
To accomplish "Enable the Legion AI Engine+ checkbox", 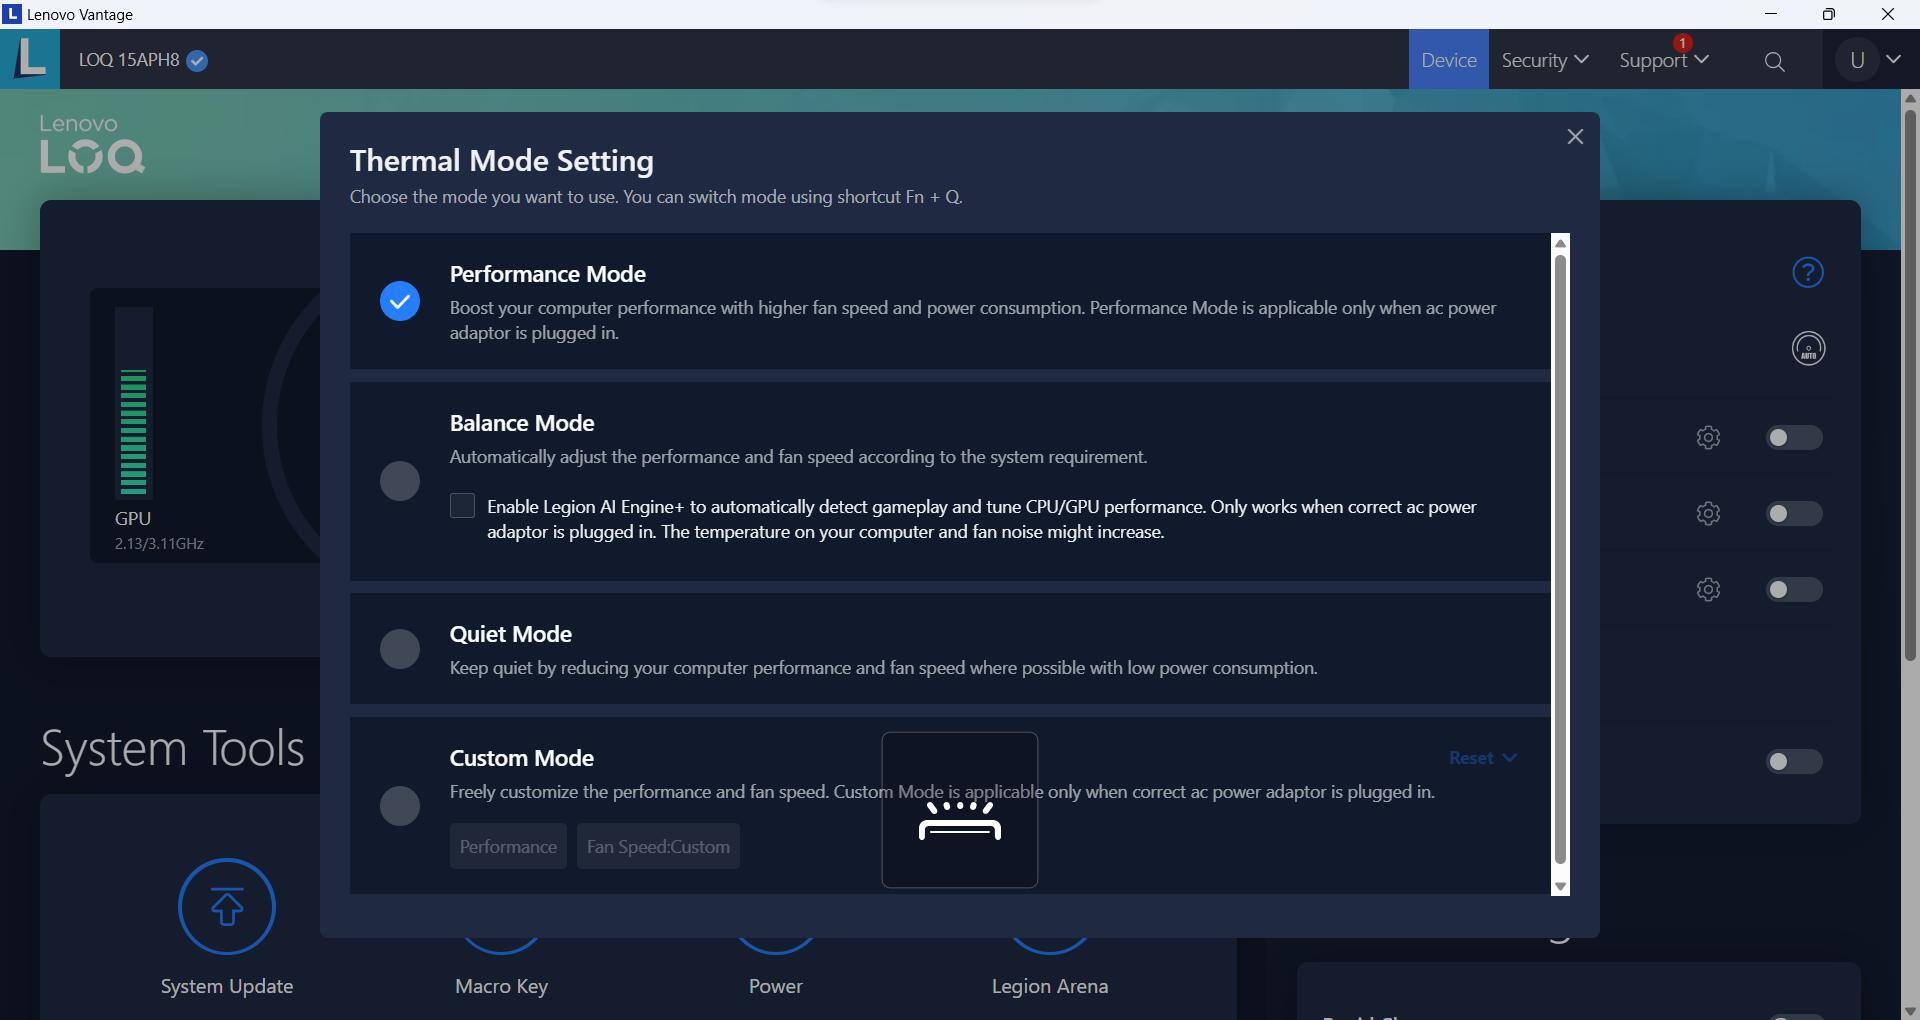I will click(x=462, y=506).
